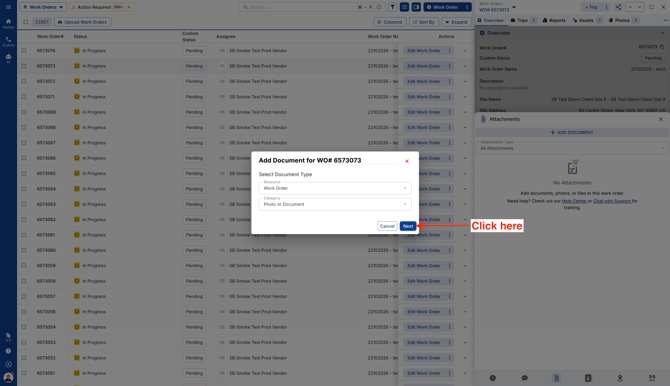The width and height of the screenshot is (670, 386).
Task: Click the Work Order create button
Action: [443, 7]
